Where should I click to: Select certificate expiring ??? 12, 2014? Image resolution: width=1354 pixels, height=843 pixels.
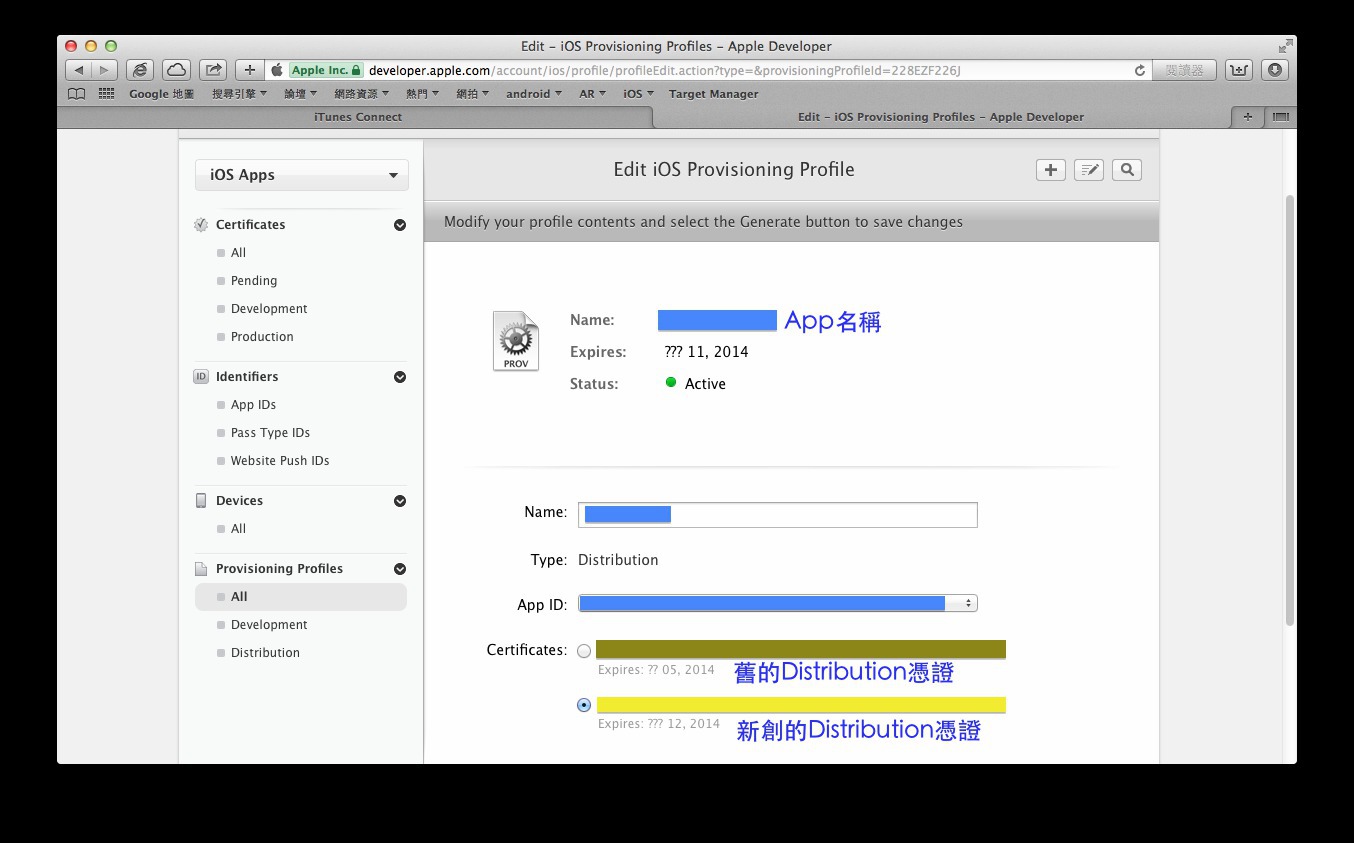(584, 705)
